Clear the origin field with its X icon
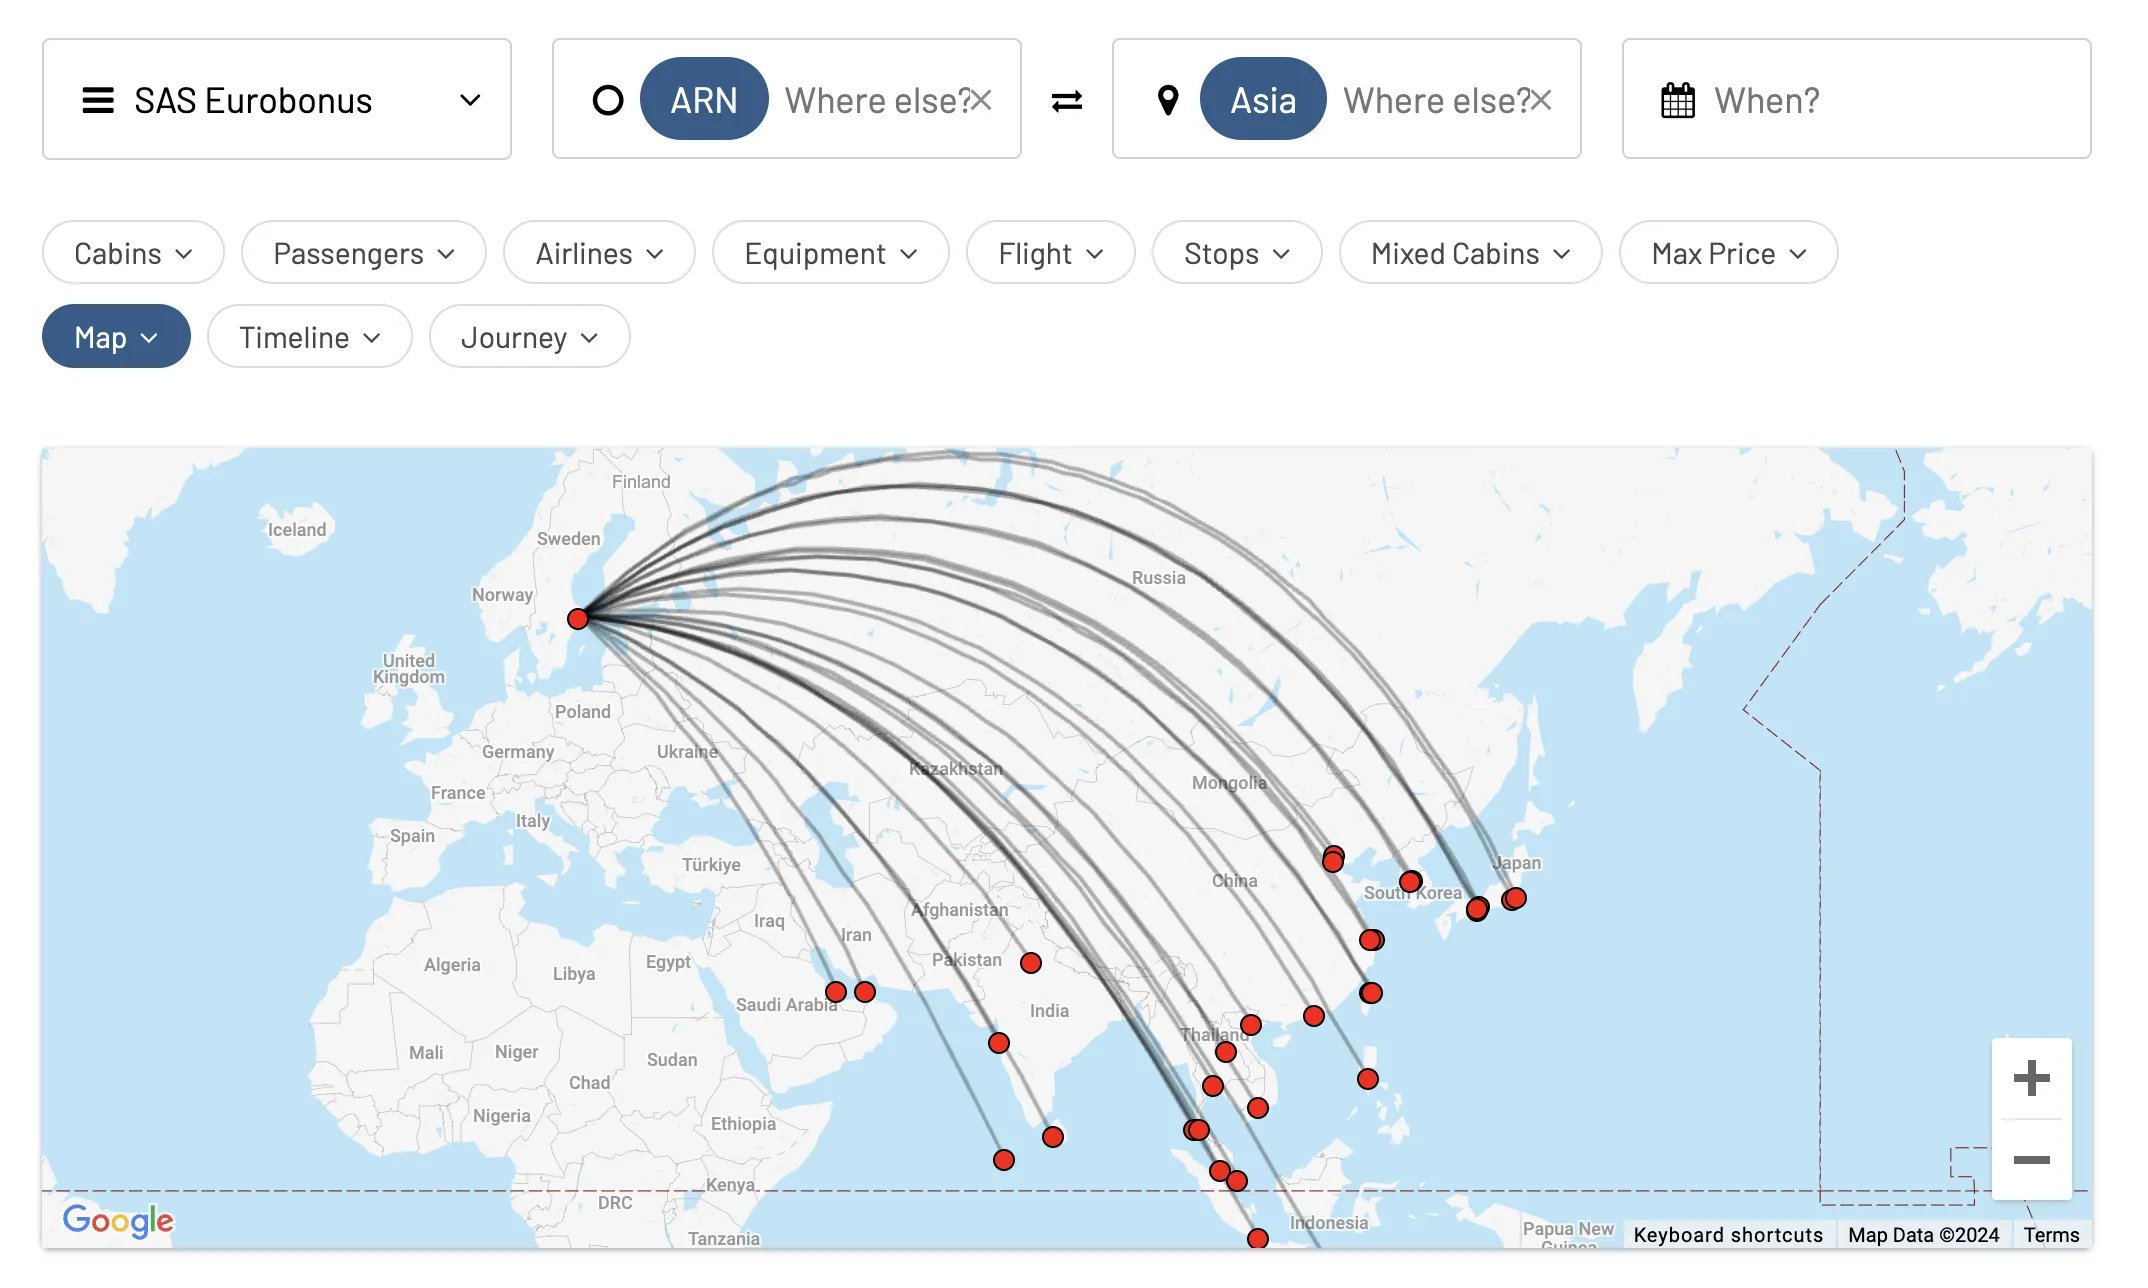Image resolution: width=2148 pixels, height=1288 pixels. tap(981, 99)
